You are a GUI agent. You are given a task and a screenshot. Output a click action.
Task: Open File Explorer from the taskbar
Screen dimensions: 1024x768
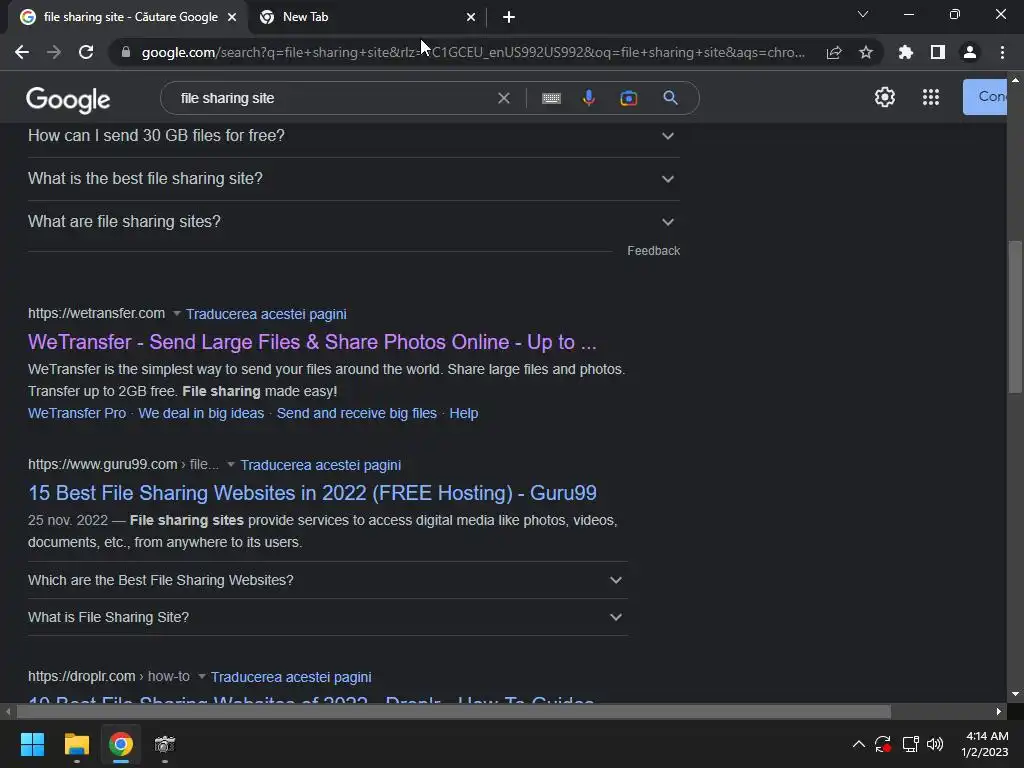(x=76, y=744)
